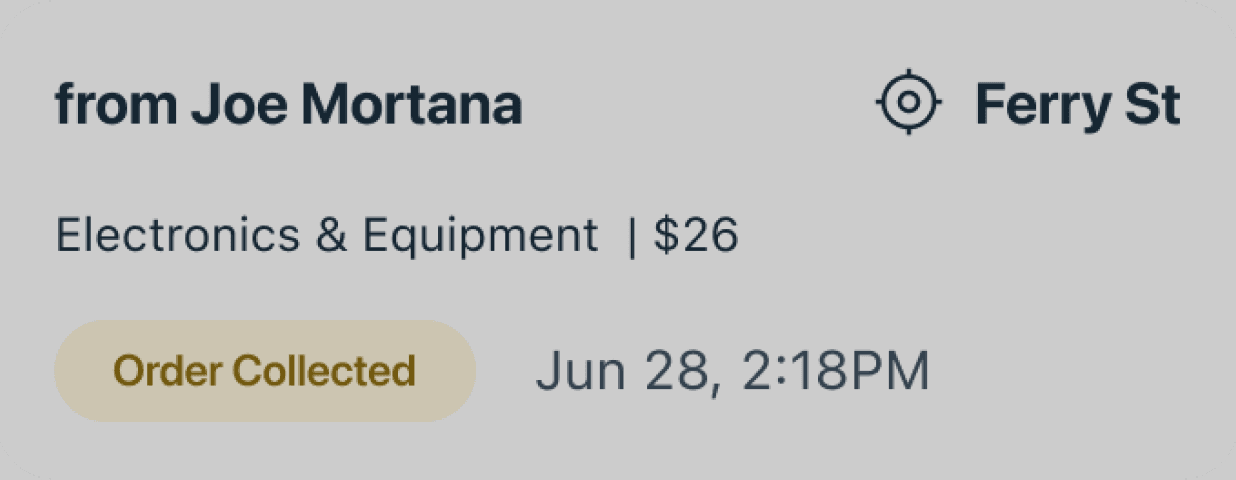The height and width of the screenshot is (480, 1236).
Task: Open the Ferry St location label
Action: coord(1077,105)
